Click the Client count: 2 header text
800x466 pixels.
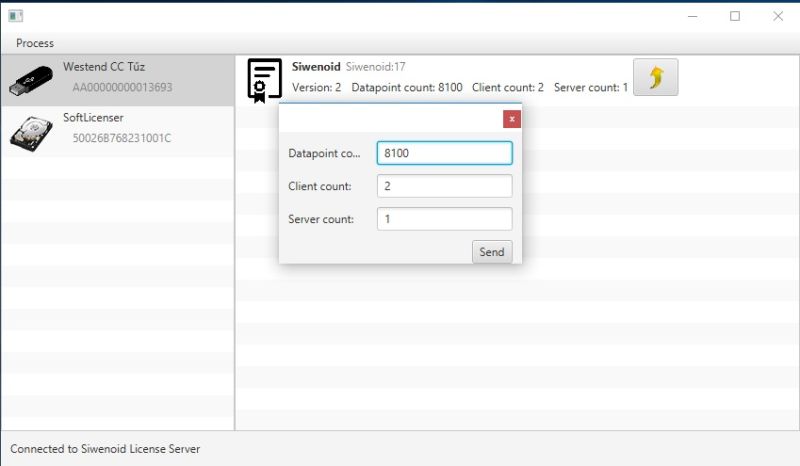click(x=508, y=88)
